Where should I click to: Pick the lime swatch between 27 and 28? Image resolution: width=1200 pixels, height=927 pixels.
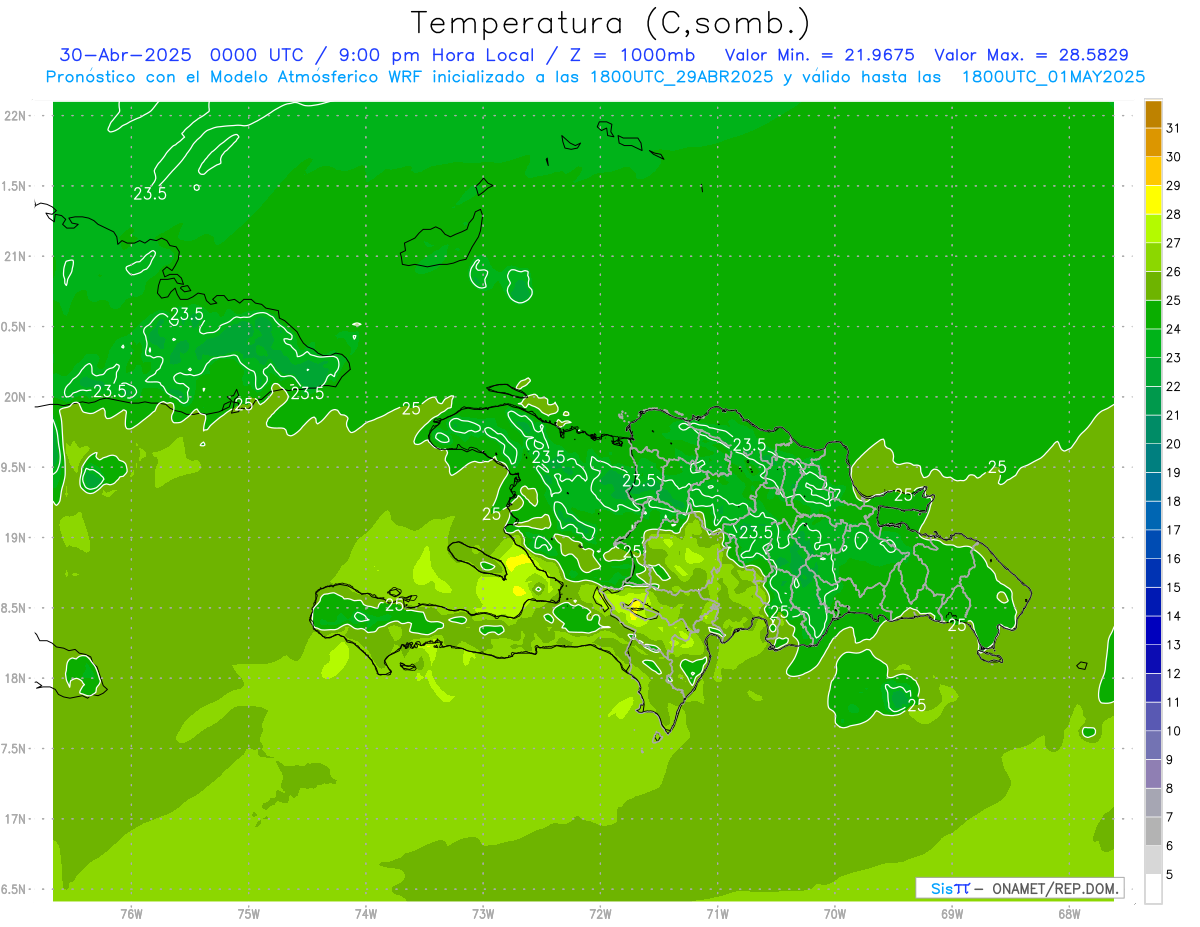pyautogui.click(x=1153, y=229)
